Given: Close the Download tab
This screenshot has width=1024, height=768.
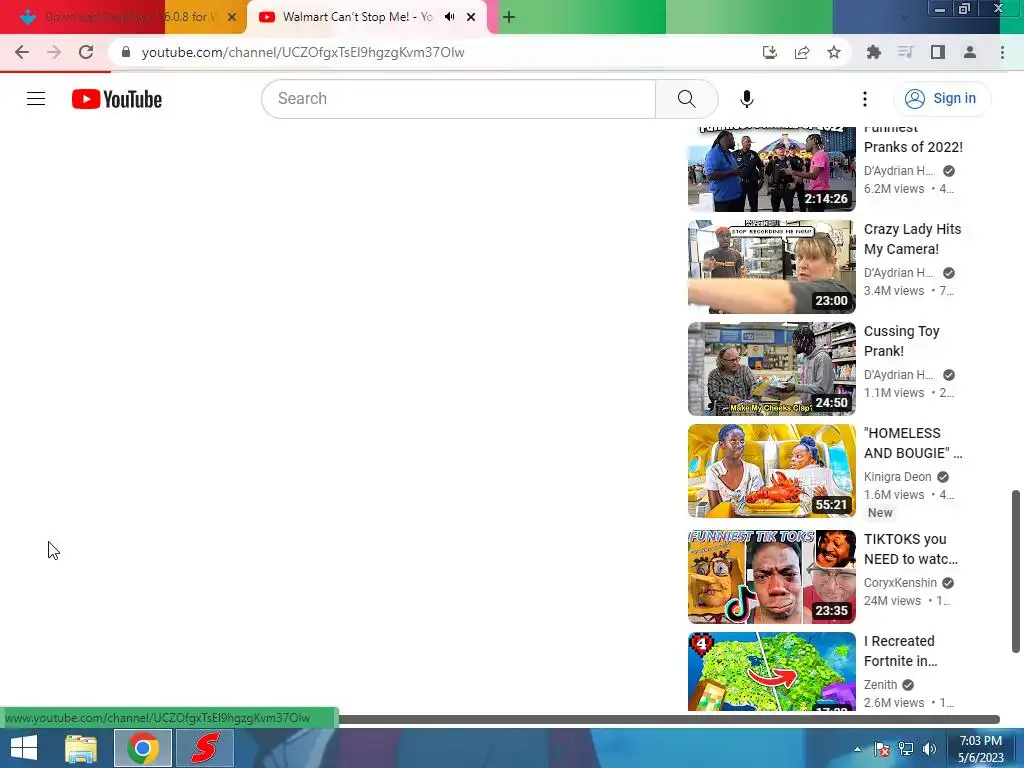Looking at the screenshot, I should point(232,17).
